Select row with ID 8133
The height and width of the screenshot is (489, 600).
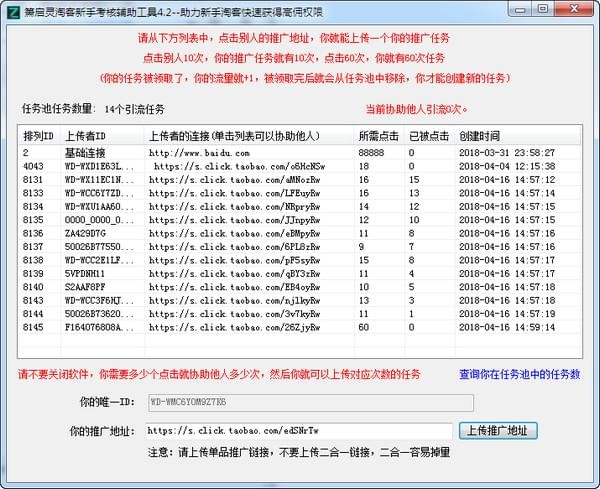pyautogui.click(x=300, y=193)
